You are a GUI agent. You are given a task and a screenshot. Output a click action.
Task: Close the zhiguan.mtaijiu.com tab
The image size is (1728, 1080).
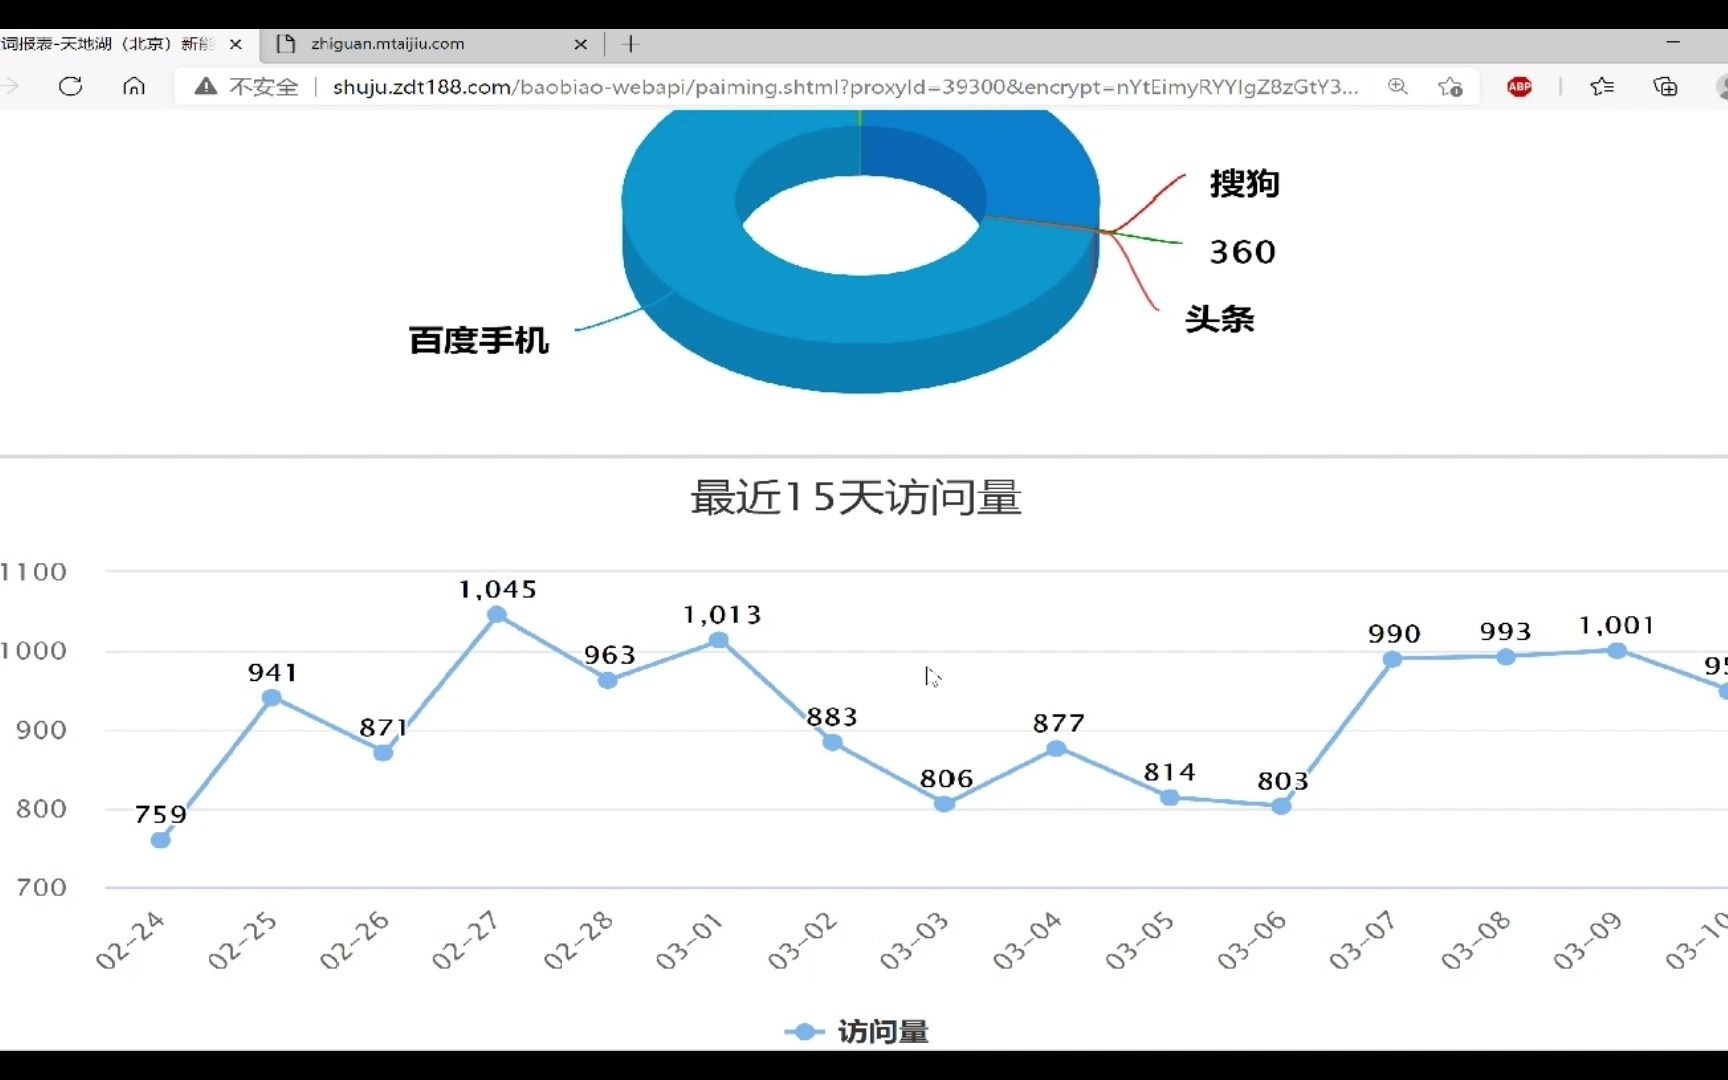click(581, 44)
